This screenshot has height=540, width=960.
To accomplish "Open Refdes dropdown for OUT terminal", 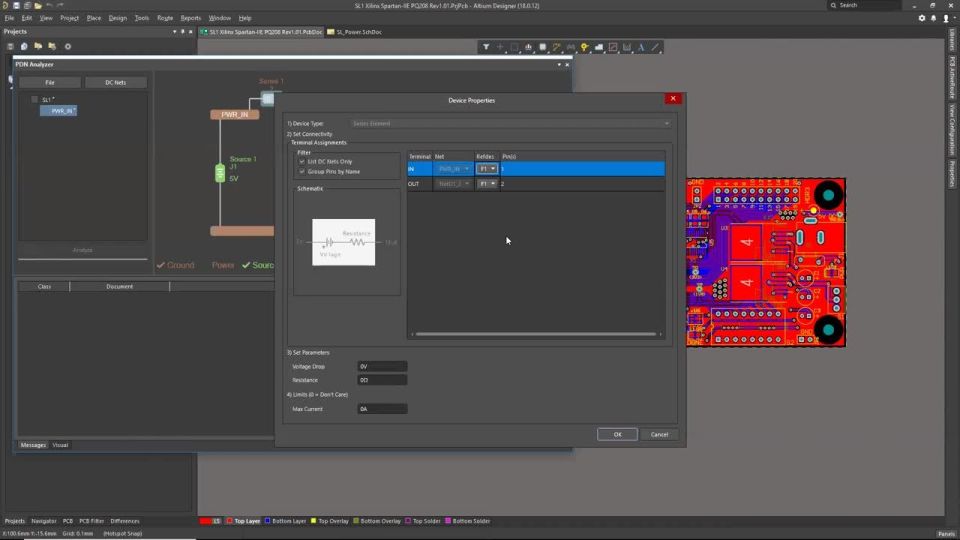I will tap(487, 184).
